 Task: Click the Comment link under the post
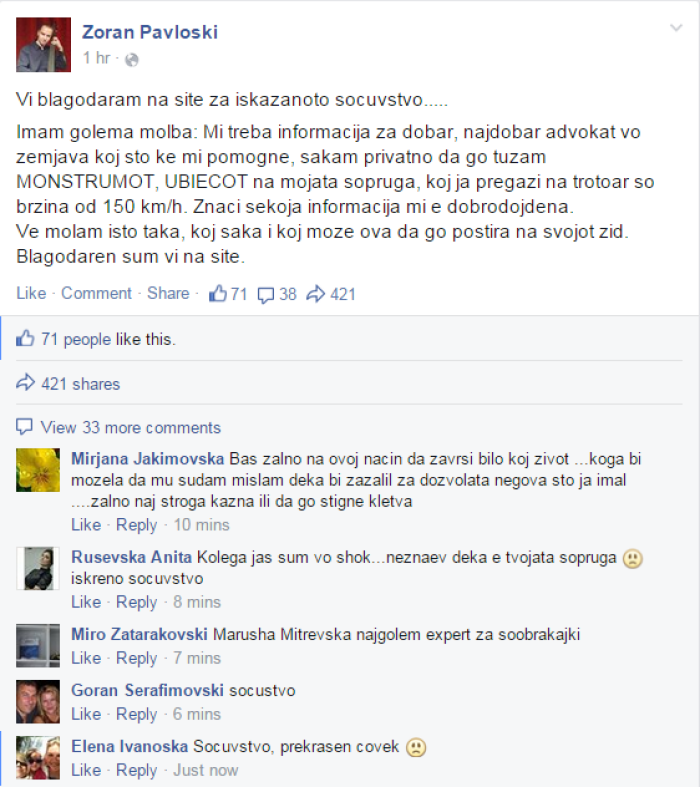pyautogui.click(x=96, y=293)
